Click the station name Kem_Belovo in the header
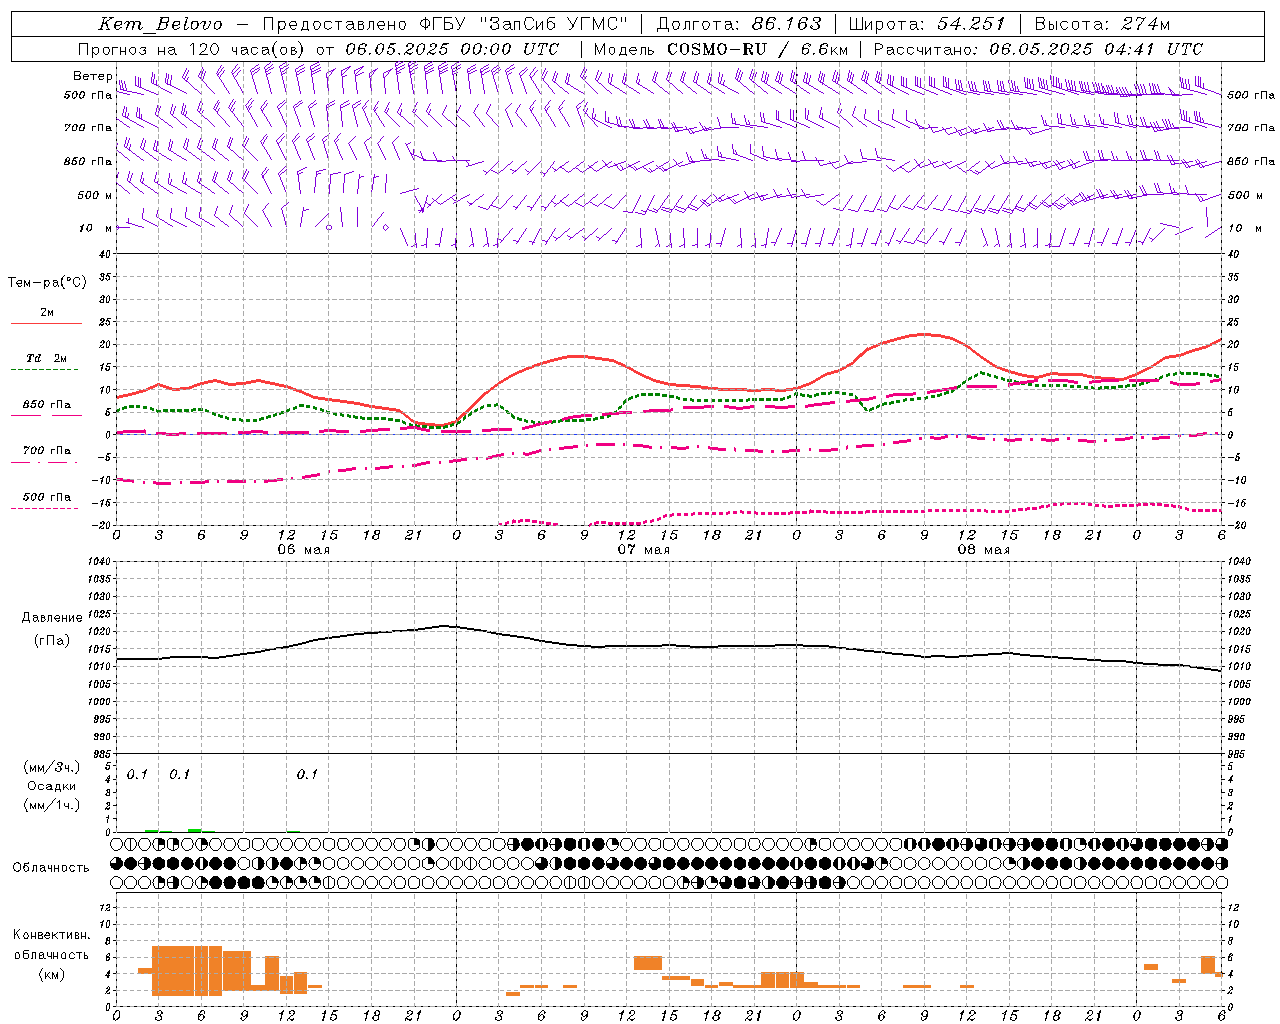This screenshot has width=1280, height=1024. pyautogui.click(x=161, y=24)
